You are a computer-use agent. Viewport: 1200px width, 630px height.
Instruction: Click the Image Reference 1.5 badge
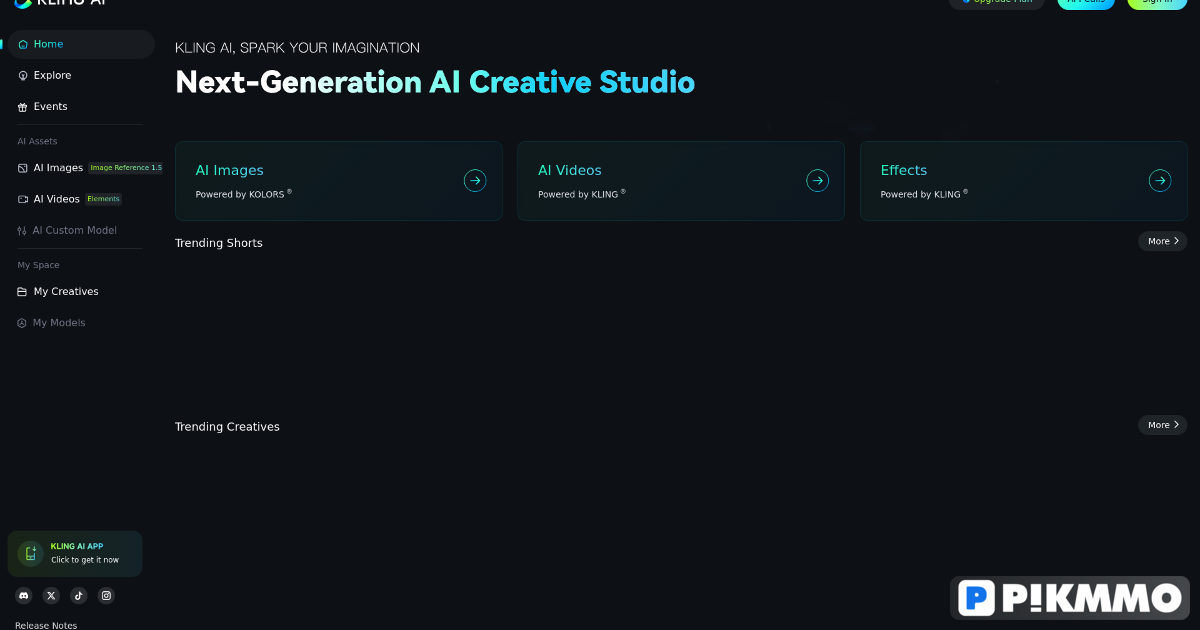(126, 168)
